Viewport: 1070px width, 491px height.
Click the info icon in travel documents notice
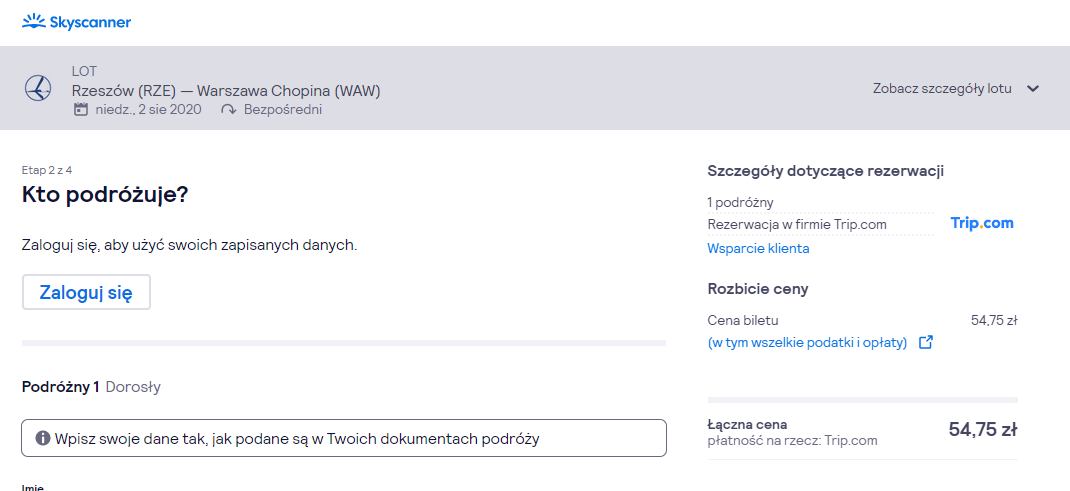[42, 438]
